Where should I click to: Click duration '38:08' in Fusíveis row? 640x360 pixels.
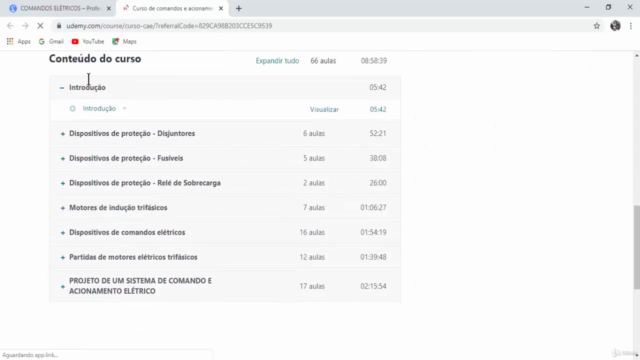(x=378, y=158)
